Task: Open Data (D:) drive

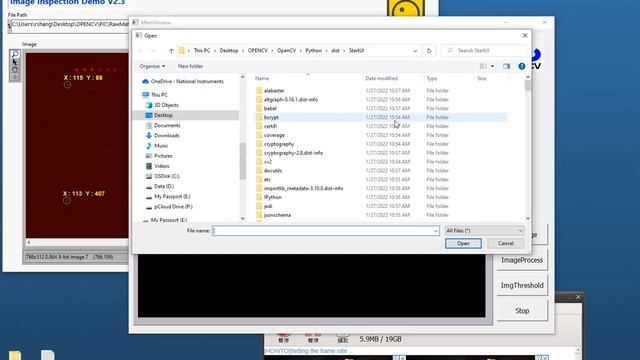Action: coord(164,186)
